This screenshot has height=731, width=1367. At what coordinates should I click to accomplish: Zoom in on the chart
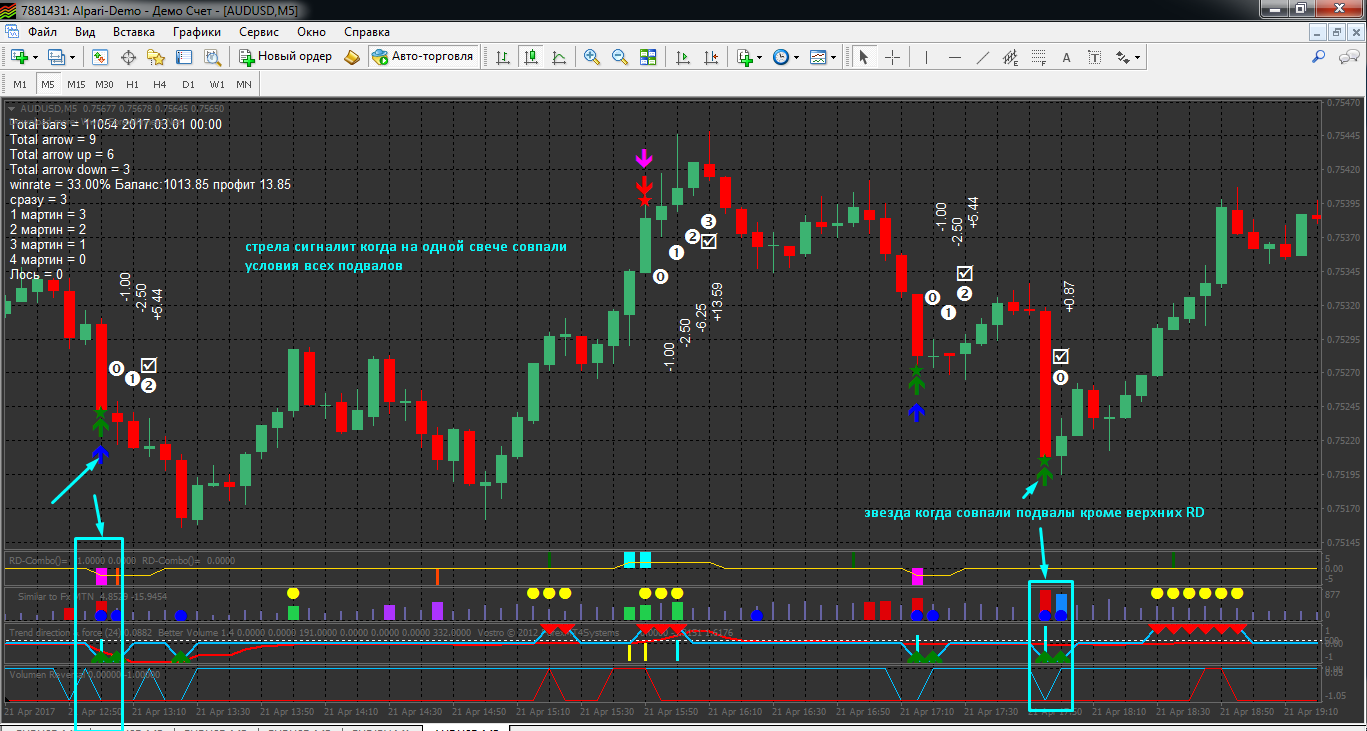pos(592,57)
